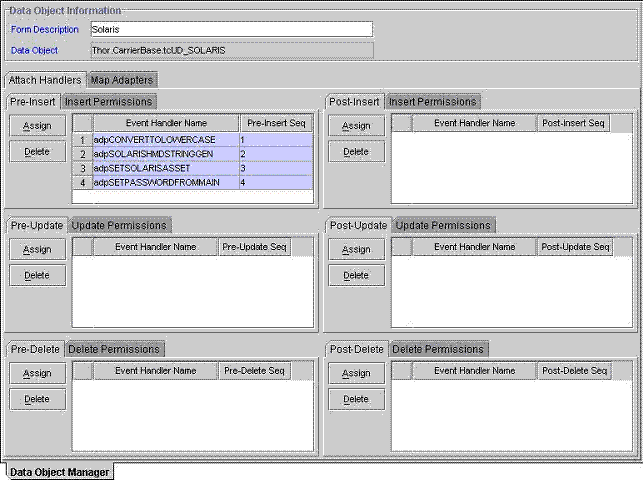
Task: Click the Pre-Delete Seq column header
Action: click(x=254, y=371)
